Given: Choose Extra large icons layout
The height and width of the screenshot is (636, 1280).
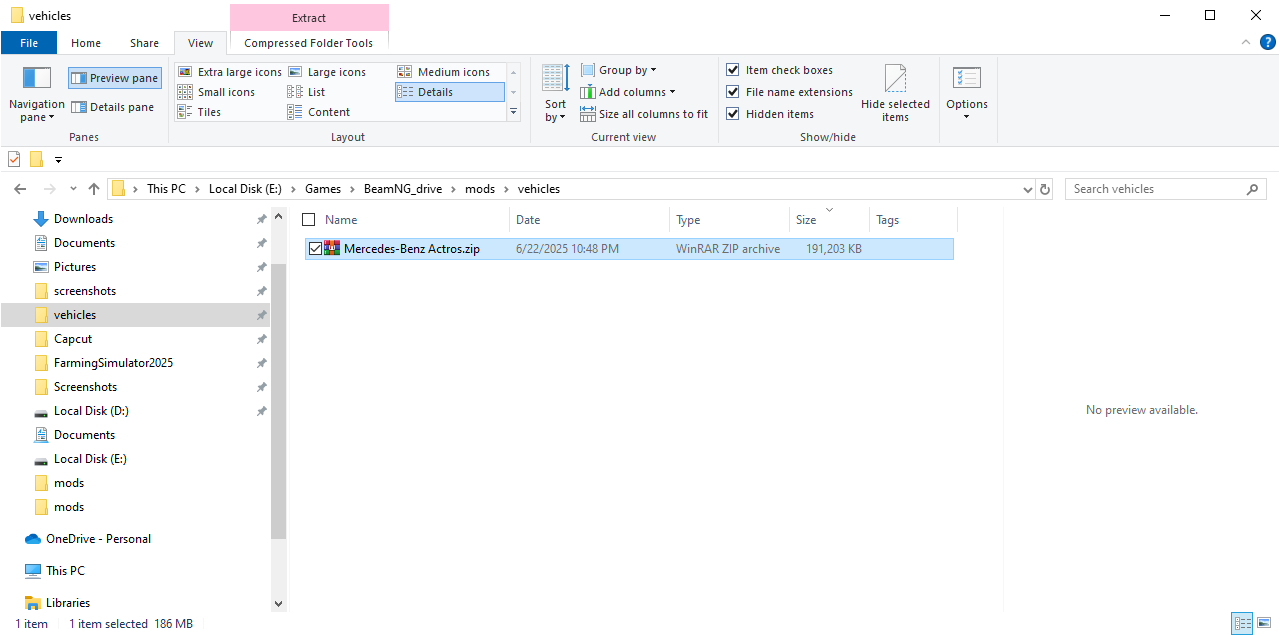Looking at the screenshot, I should (230, 72).
